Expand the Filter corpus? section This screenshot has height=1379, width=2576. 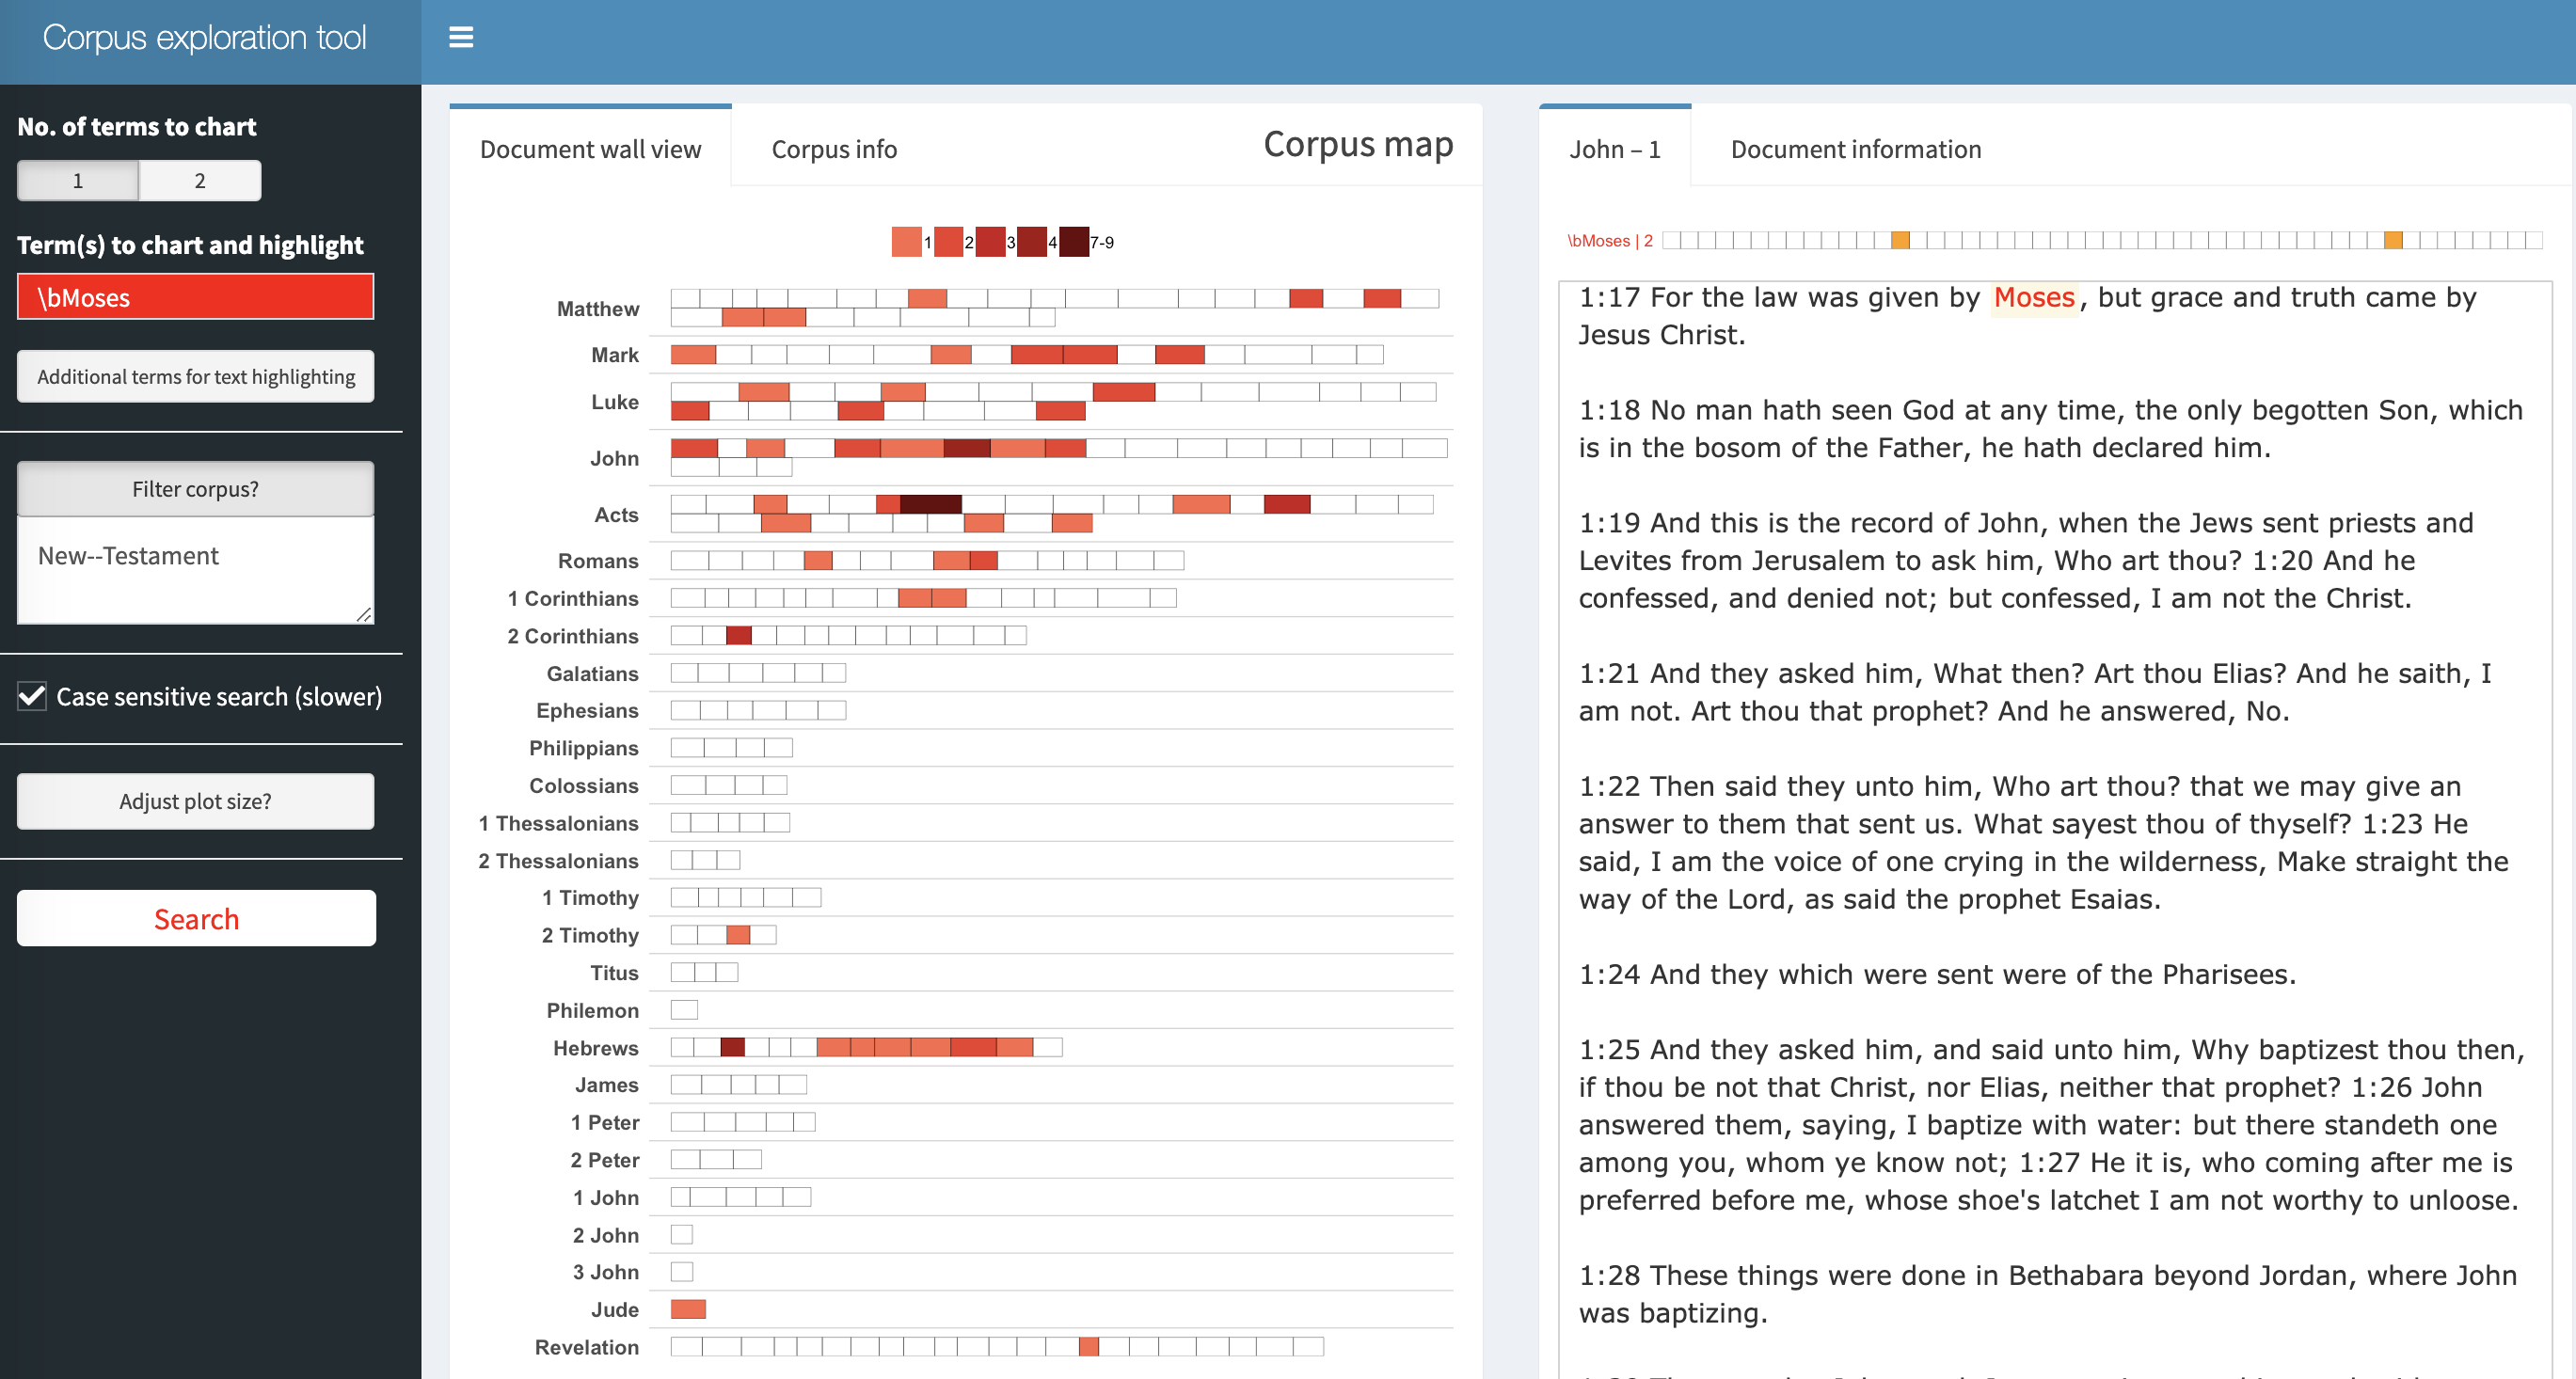[195, 489]
